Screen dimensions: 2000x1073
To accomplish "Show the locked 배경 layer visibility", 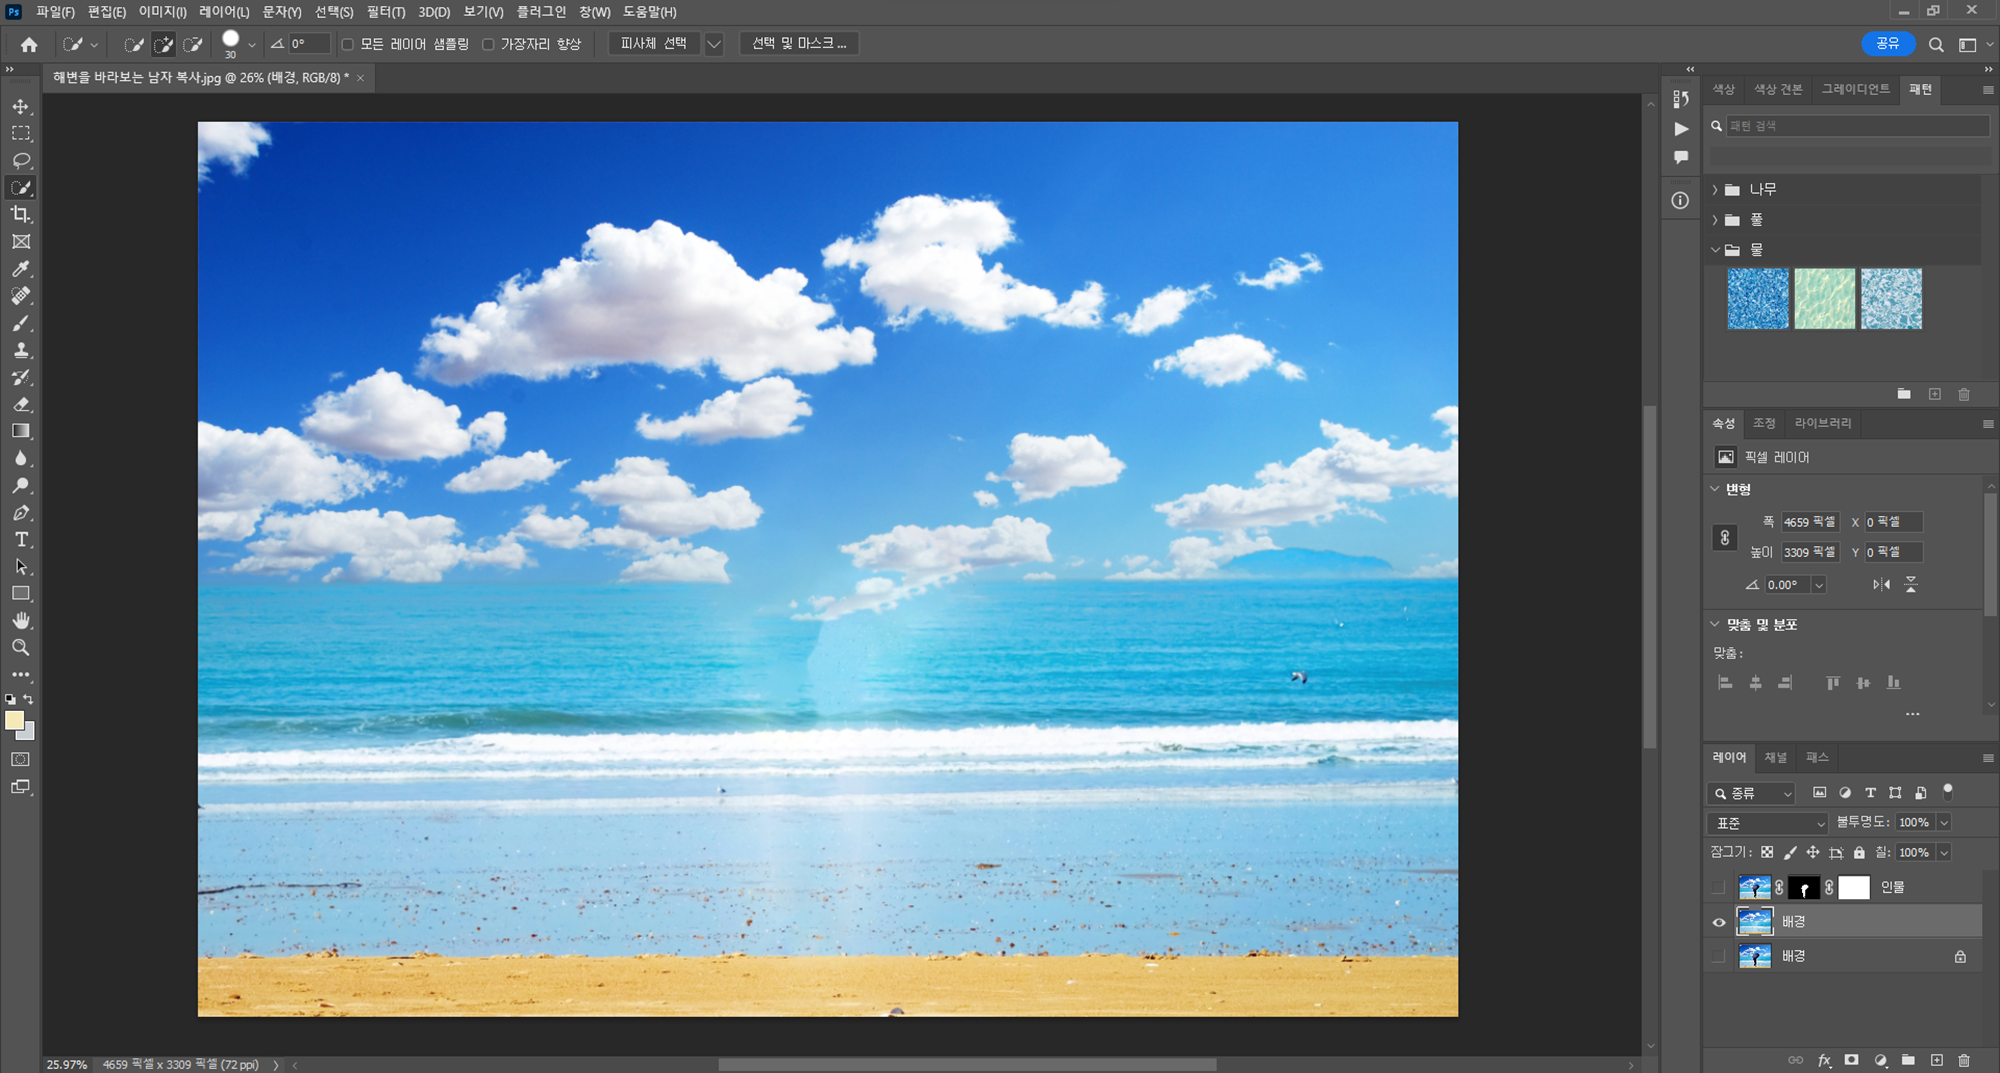I will (x=1719, y=956).
